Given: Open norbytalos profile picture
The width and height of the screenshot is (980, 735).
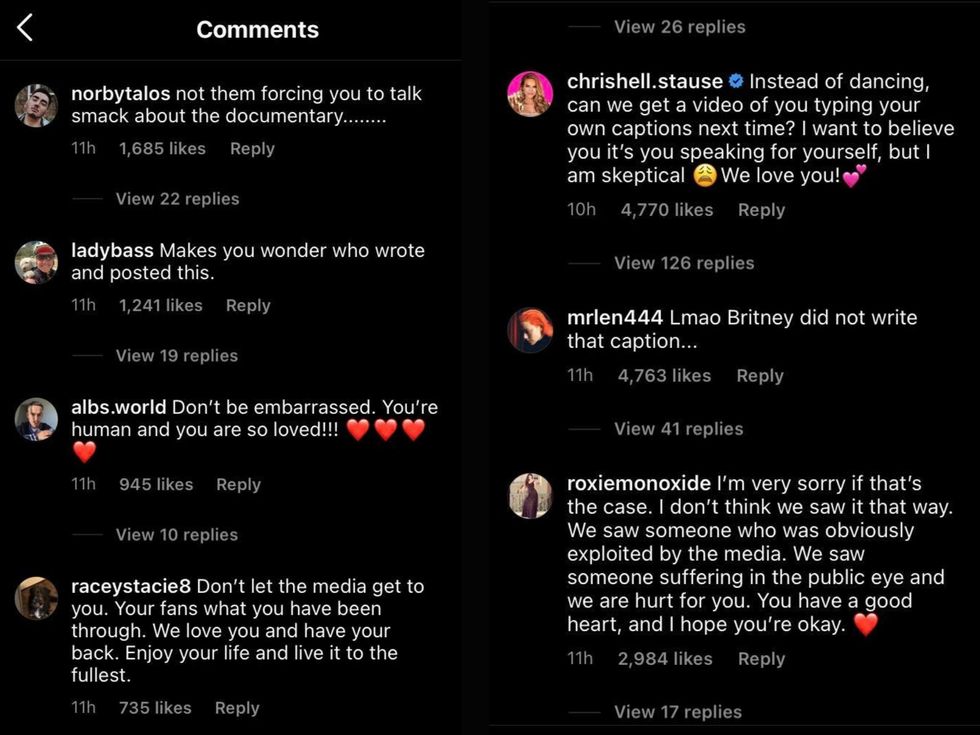Looking at the screenshot, I should click(x=37, y=105).
